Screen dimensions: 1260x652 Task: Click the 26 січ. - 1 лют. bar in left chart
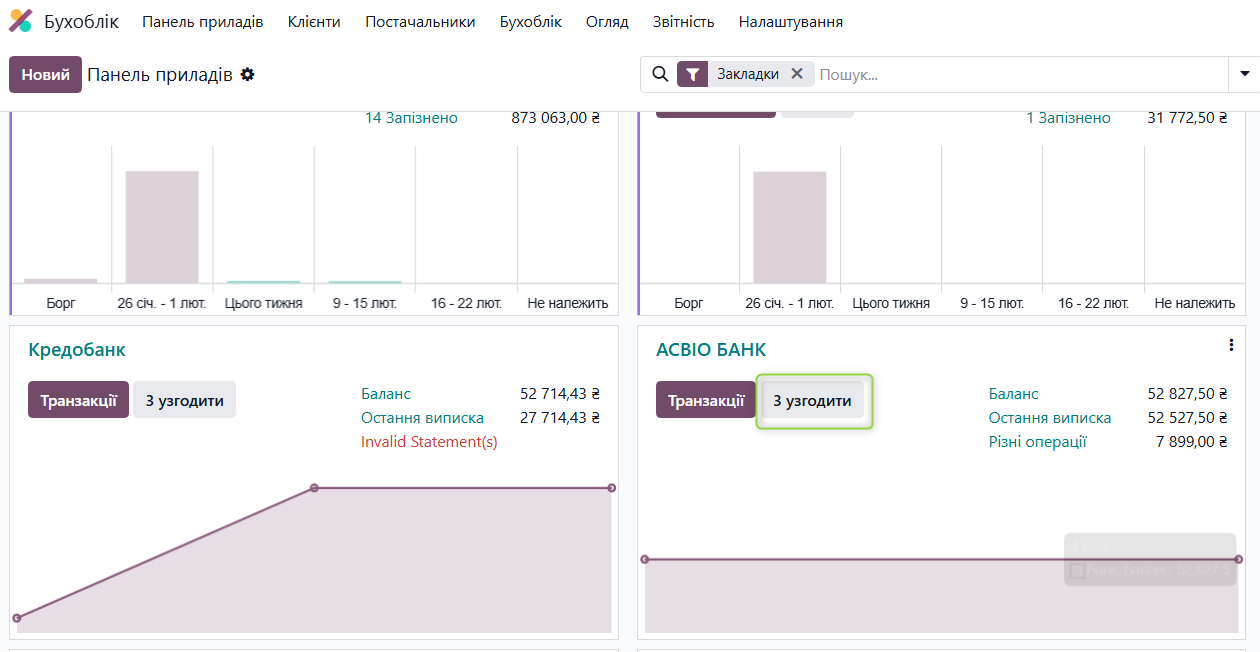[162, 227]
